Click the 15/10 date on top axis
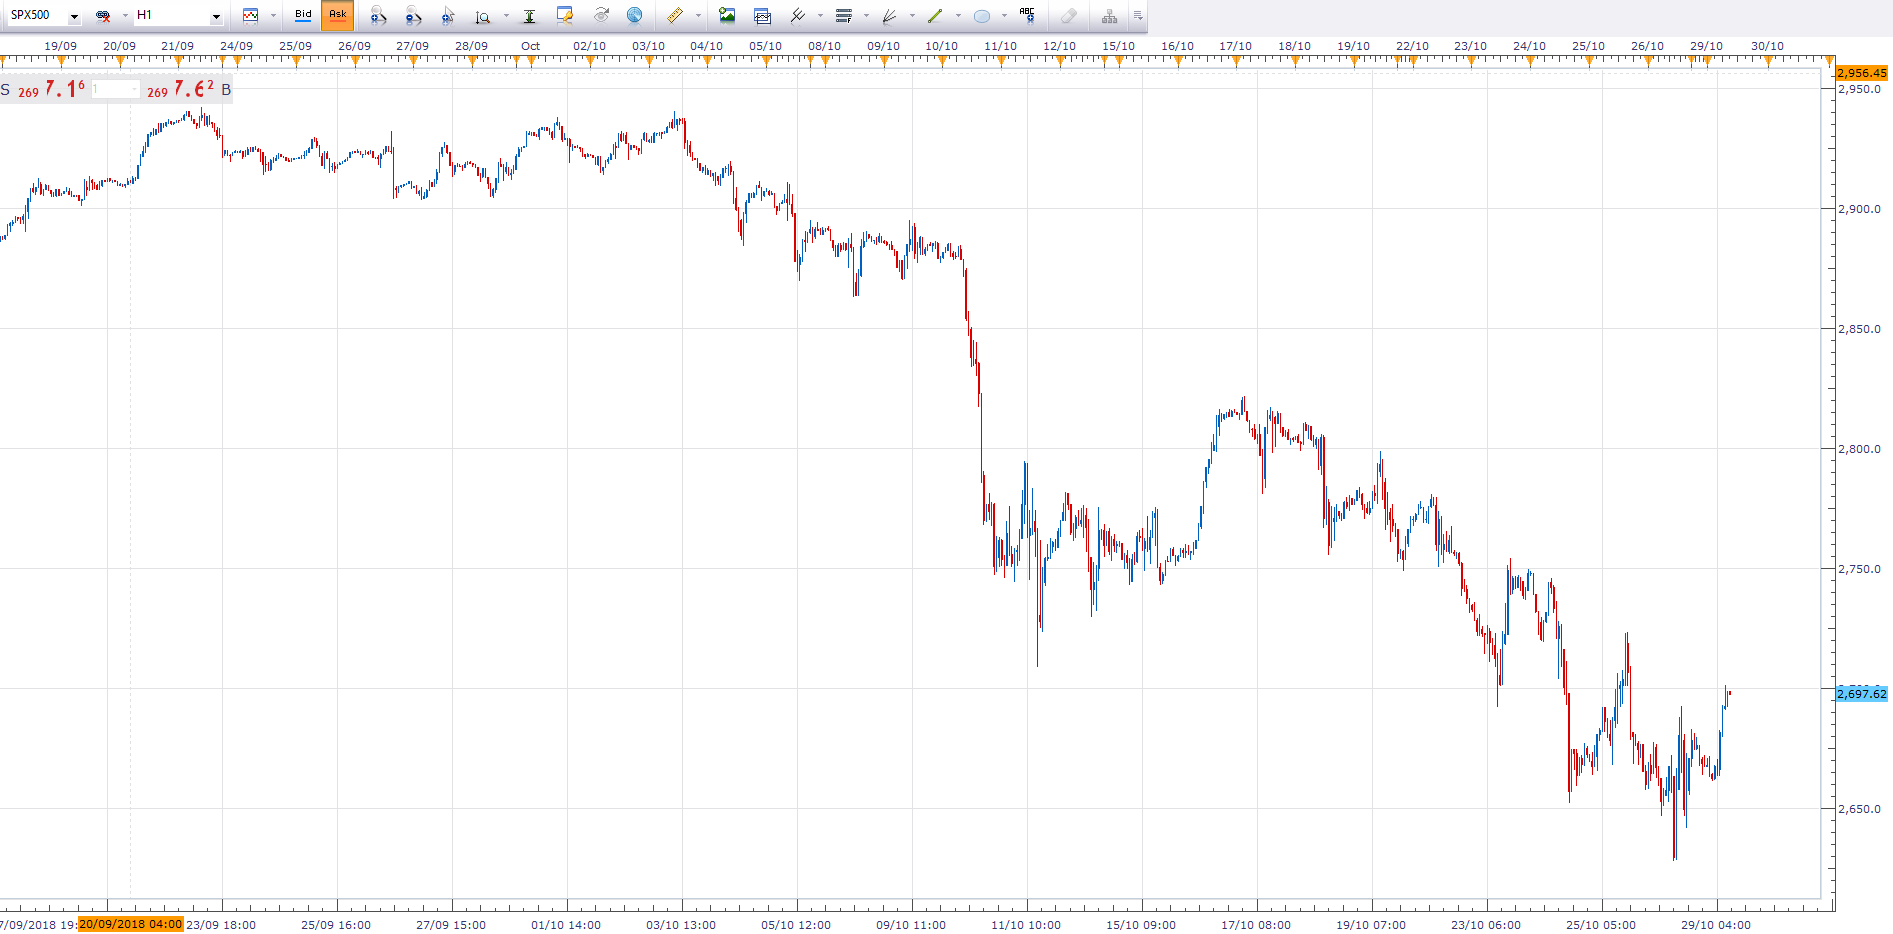1893x934 pixels. tap(1118, 46)
